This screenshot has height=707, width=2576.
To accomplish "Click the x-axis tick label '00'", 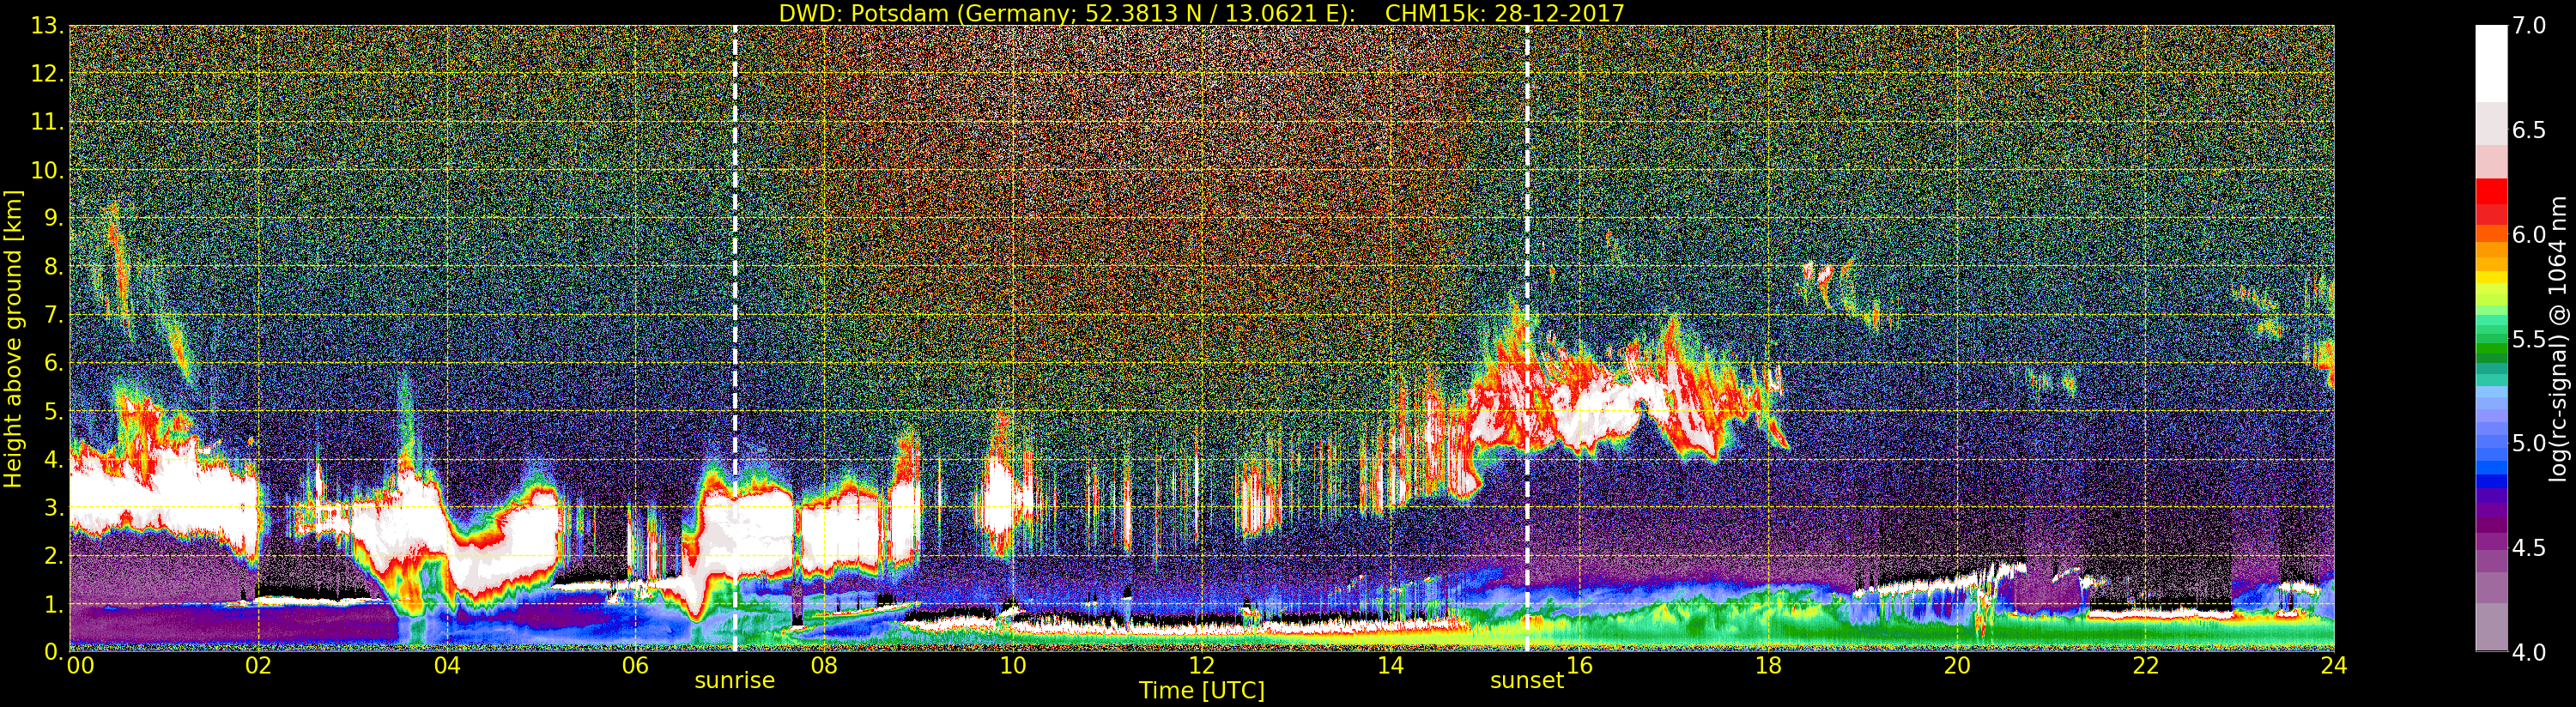I will [x=80, y=665].
